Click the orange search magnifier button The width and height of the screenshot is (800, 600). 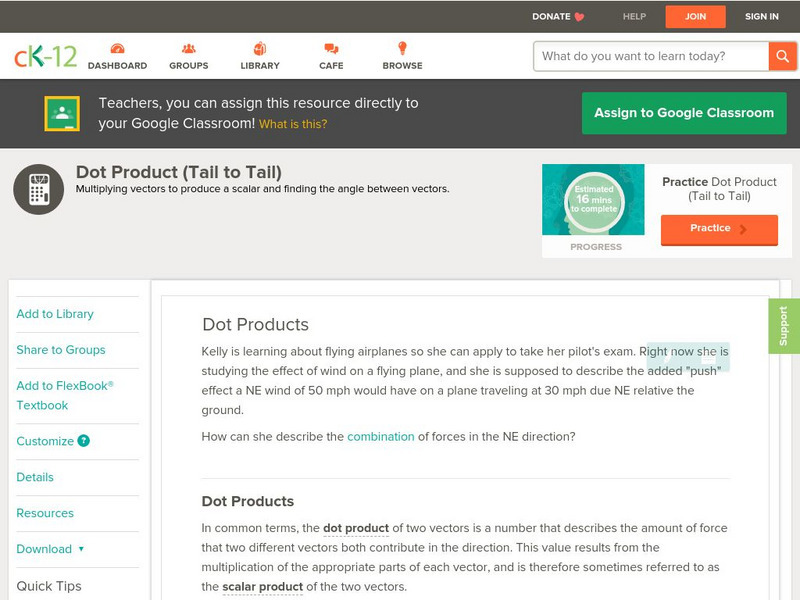[x=782, y=56]
